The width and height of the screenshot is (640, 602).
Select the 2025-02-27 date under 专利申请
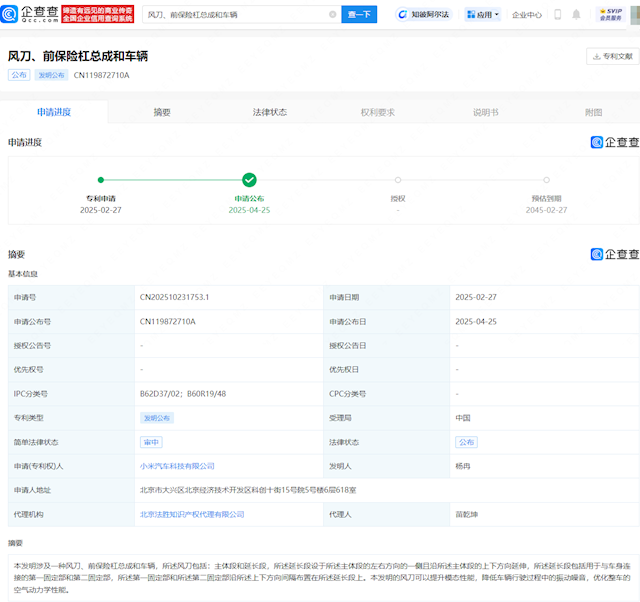click(x=101, y=210)
